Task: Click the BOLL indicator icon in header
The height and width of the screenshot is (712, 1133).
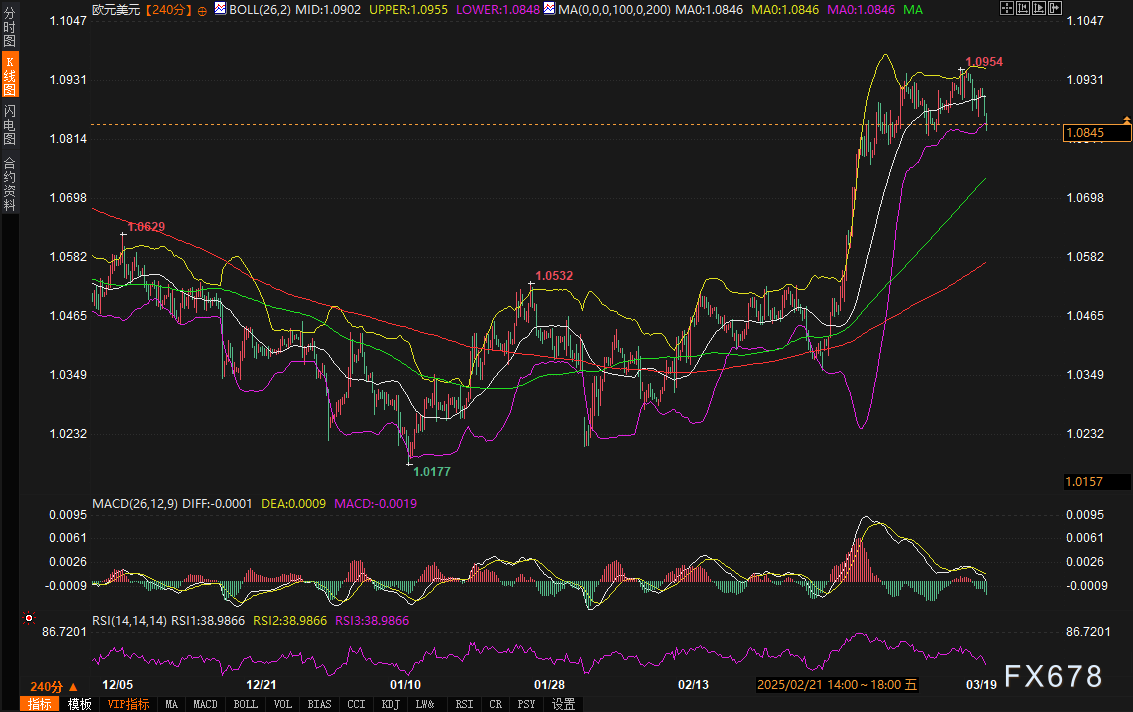Action: click(x=220, y=9)
